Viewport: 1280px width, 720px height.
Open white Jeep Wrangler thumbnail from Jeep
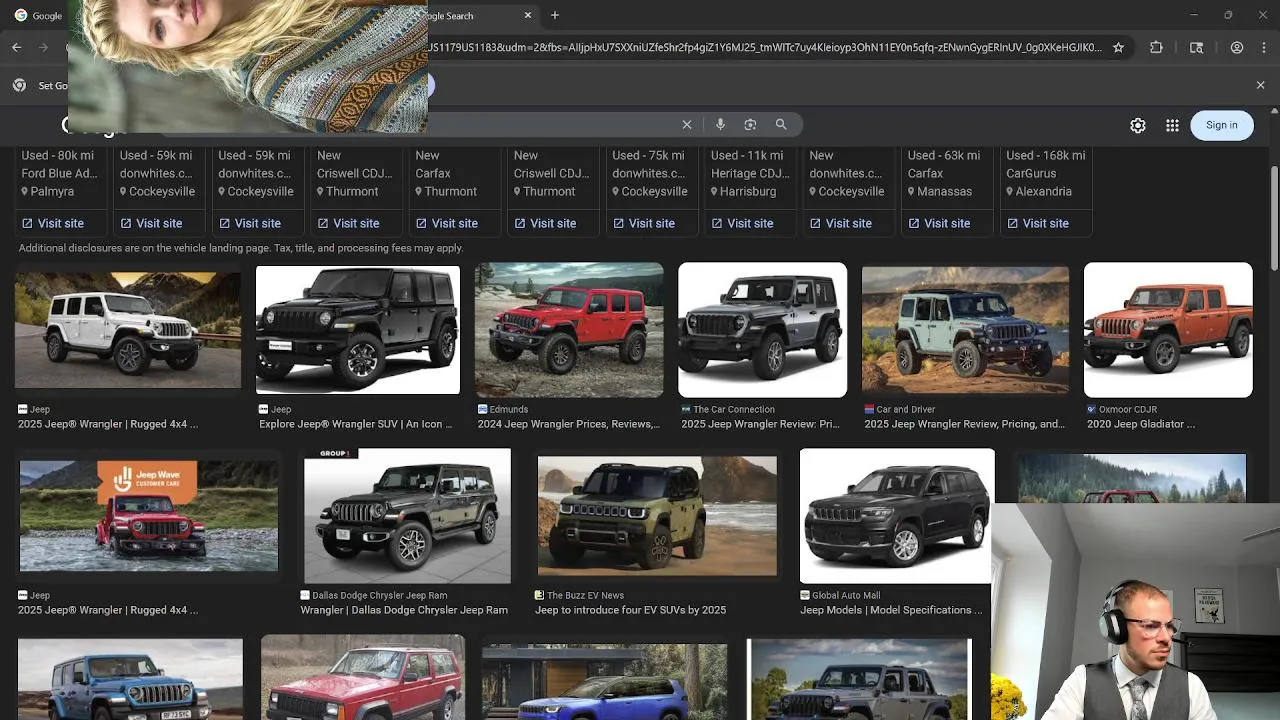128,329
